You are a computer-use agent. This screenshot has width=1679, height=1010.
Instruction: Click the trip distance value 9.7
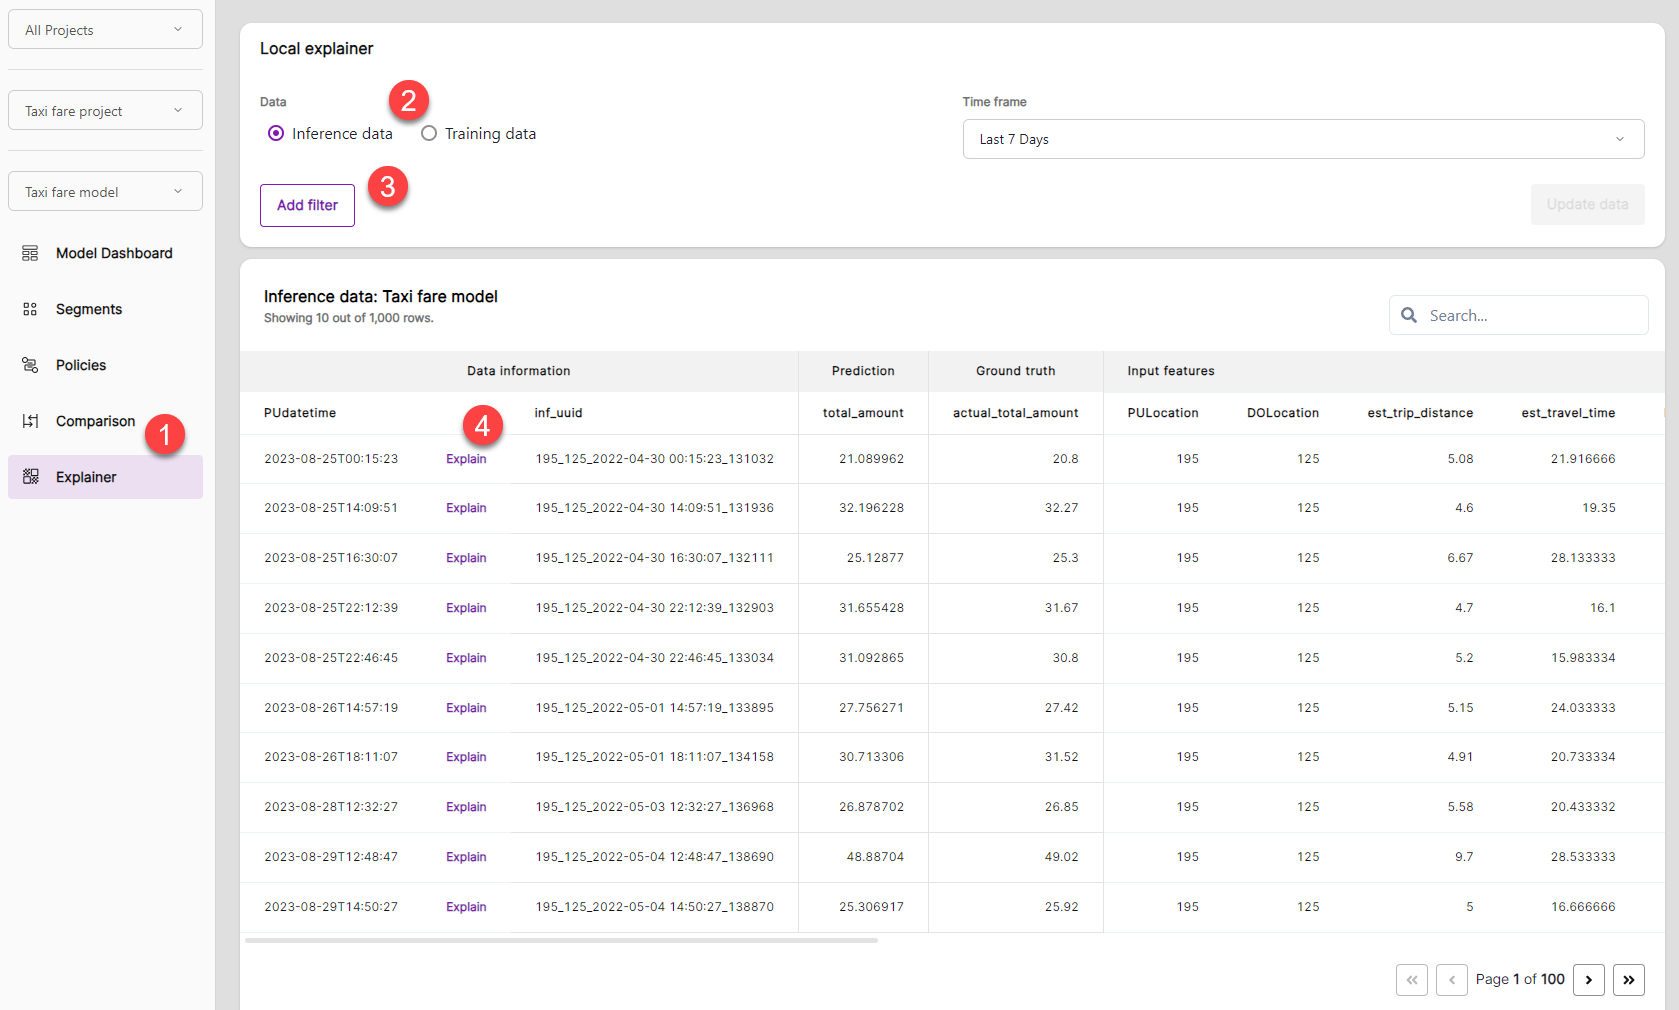[x=1464, y=857]
